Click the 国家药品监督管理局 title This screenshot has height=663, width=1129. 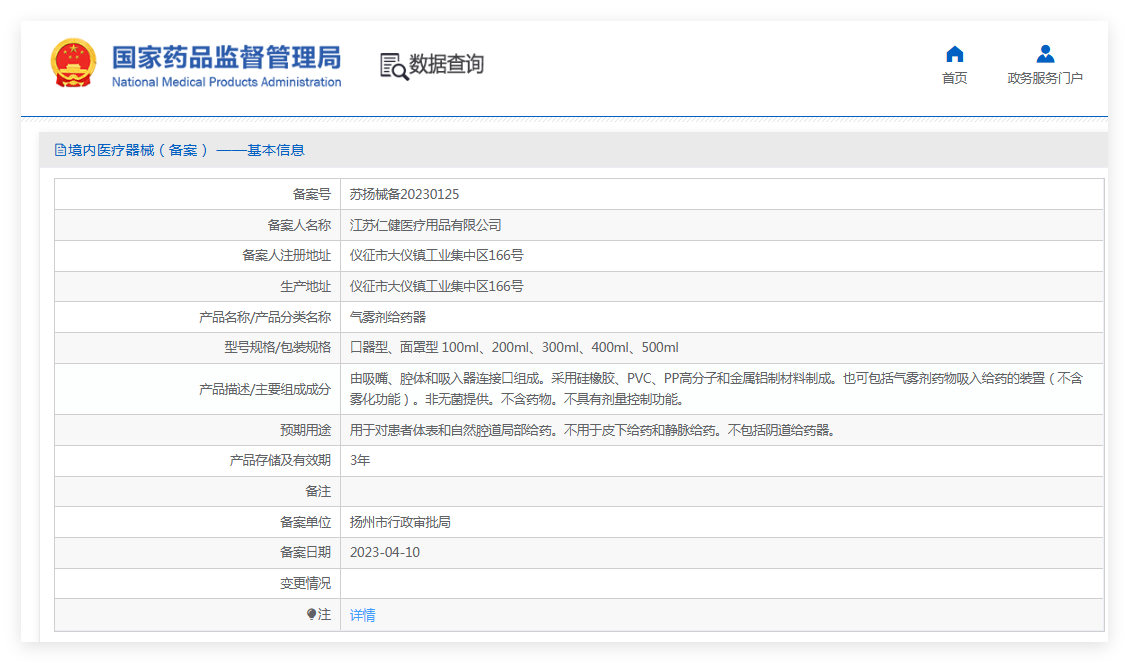[226, 57]
